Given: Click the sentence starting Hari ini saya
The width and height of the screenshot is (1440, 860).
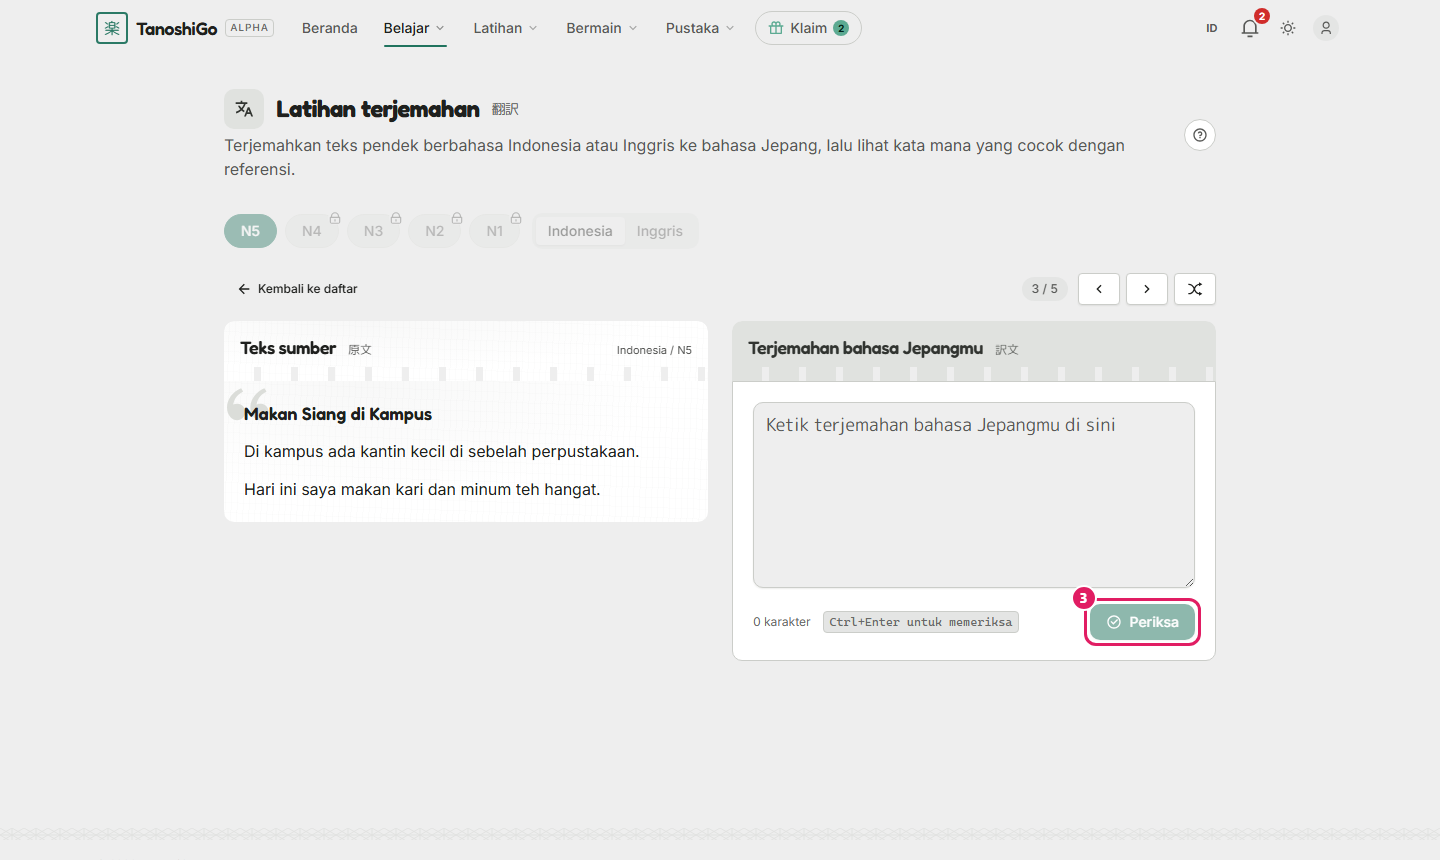Looking at the screenshot, I should point(422,490).
